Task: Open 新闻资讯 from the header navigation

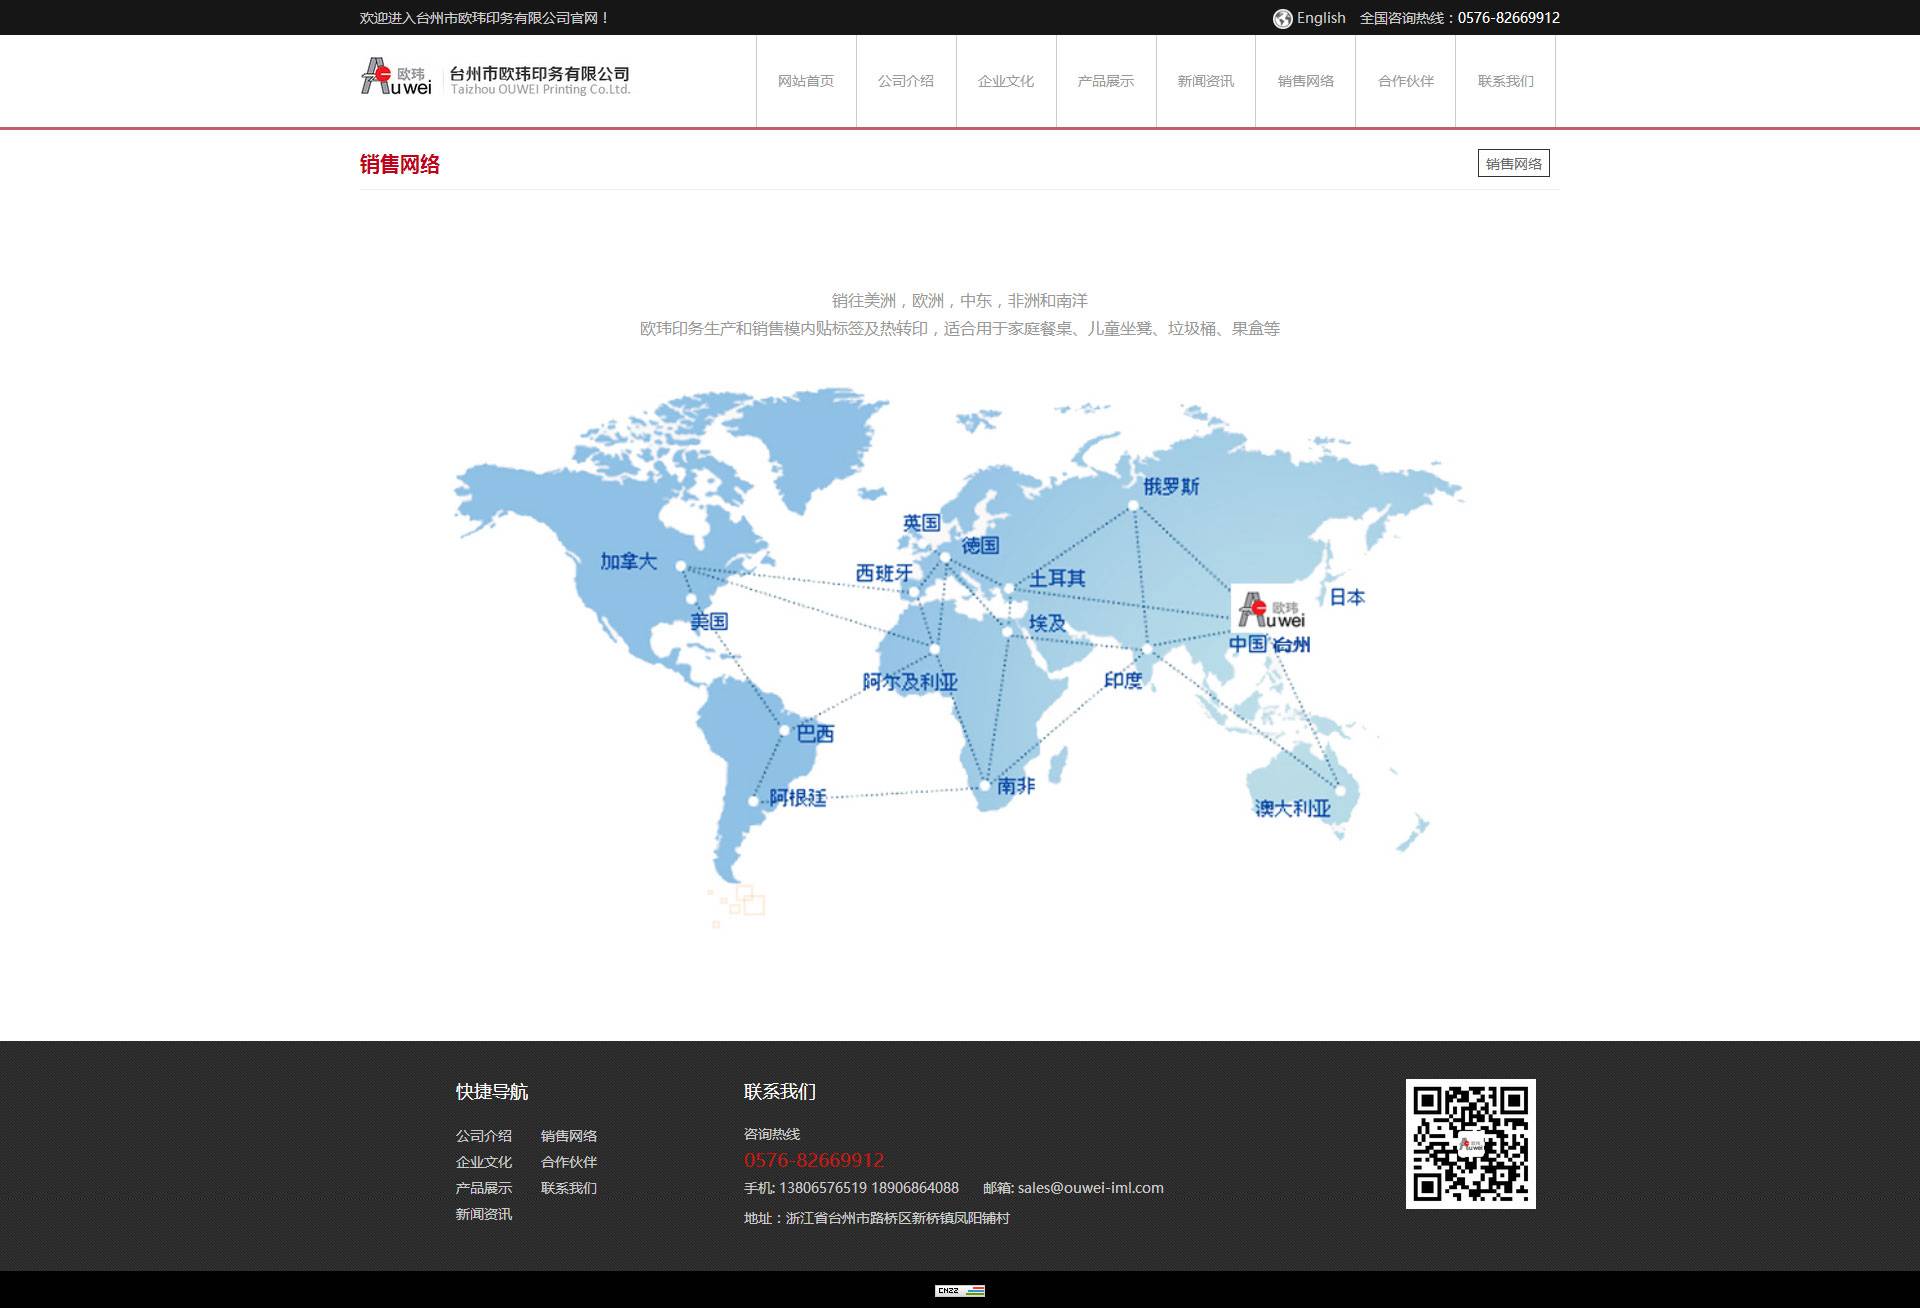Action: [x=1206, y=81]
